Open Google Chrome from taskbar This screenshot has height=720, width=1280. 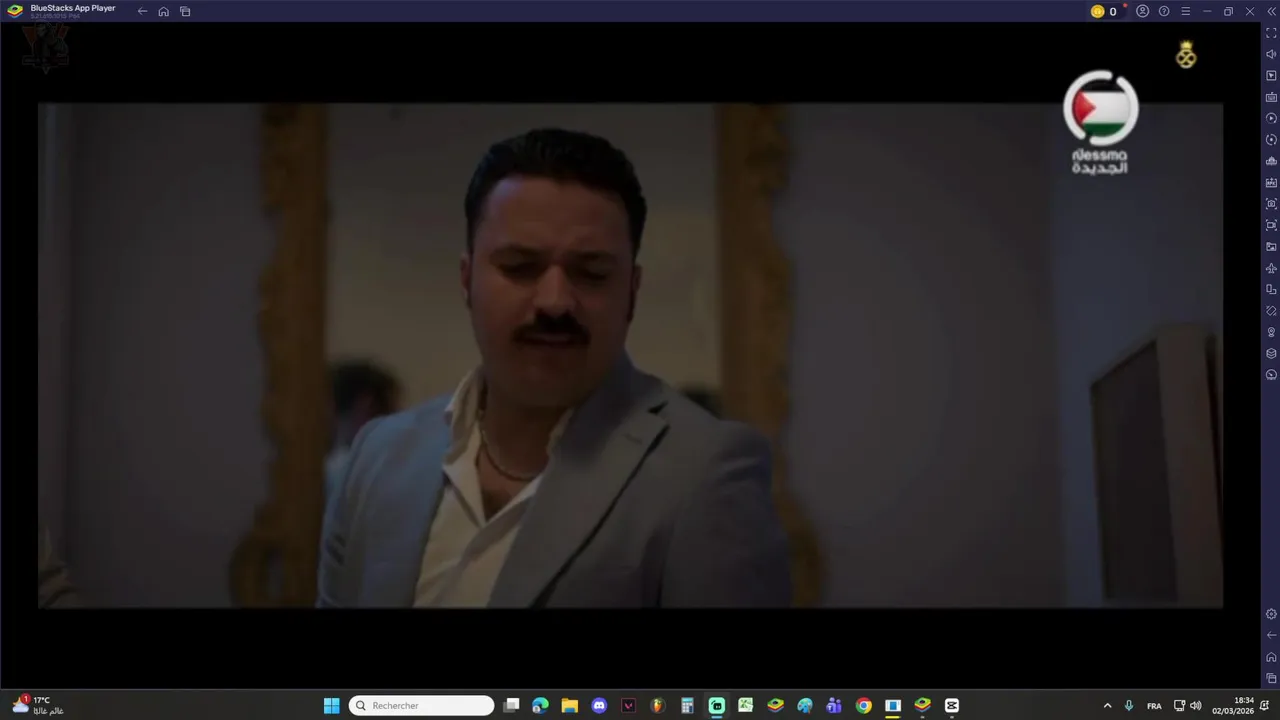point(864,706)
